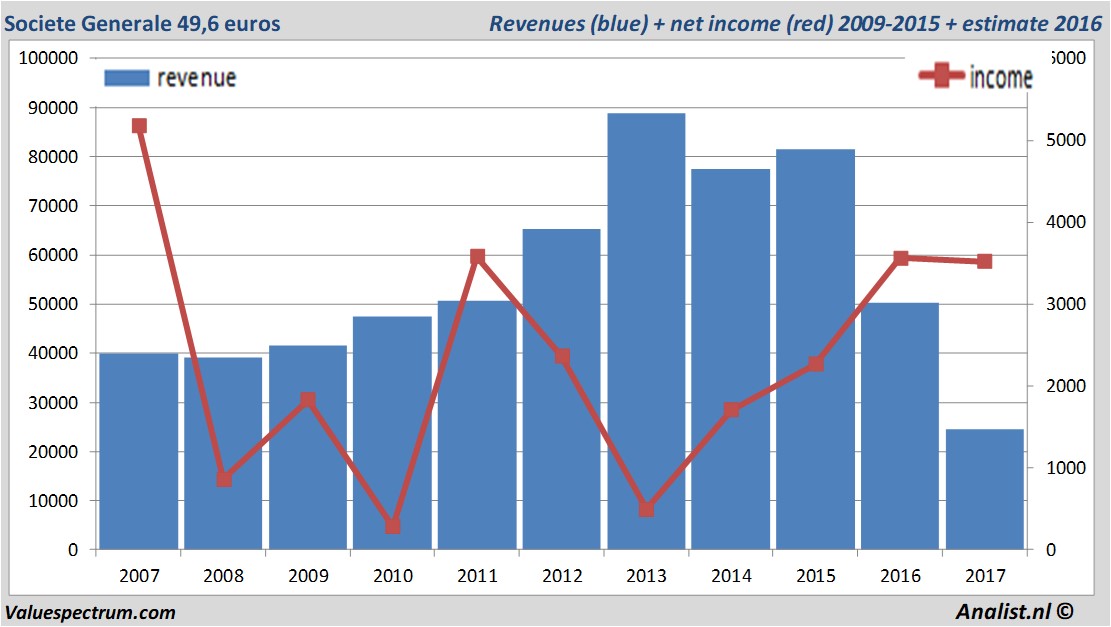Click the 10000 left axis label
1111x627 pixels.
(x=53, y=500)
